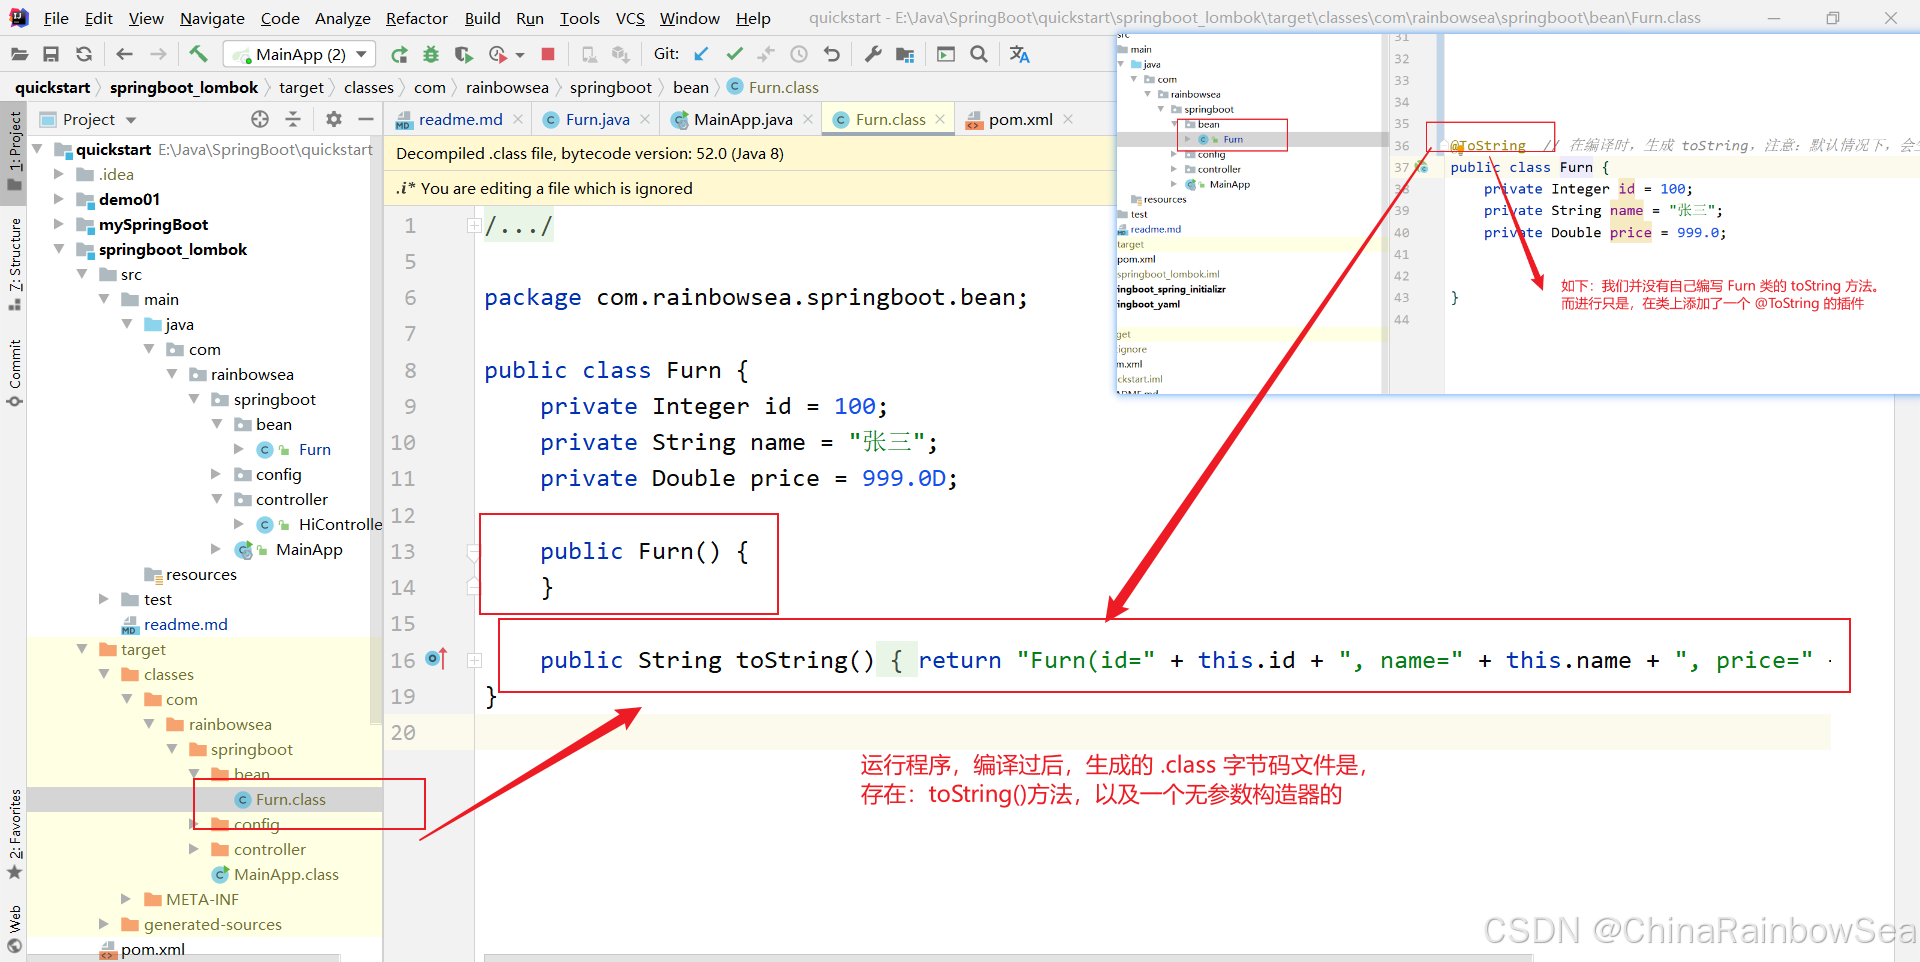Collapse the springboot_lombok module folder
The image size is (1920, 962).
click(x=59, y=249)
